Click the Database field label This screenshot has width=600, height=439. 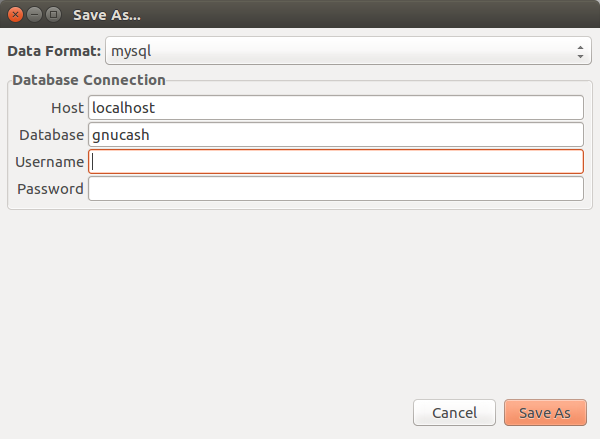pos(52,135)
